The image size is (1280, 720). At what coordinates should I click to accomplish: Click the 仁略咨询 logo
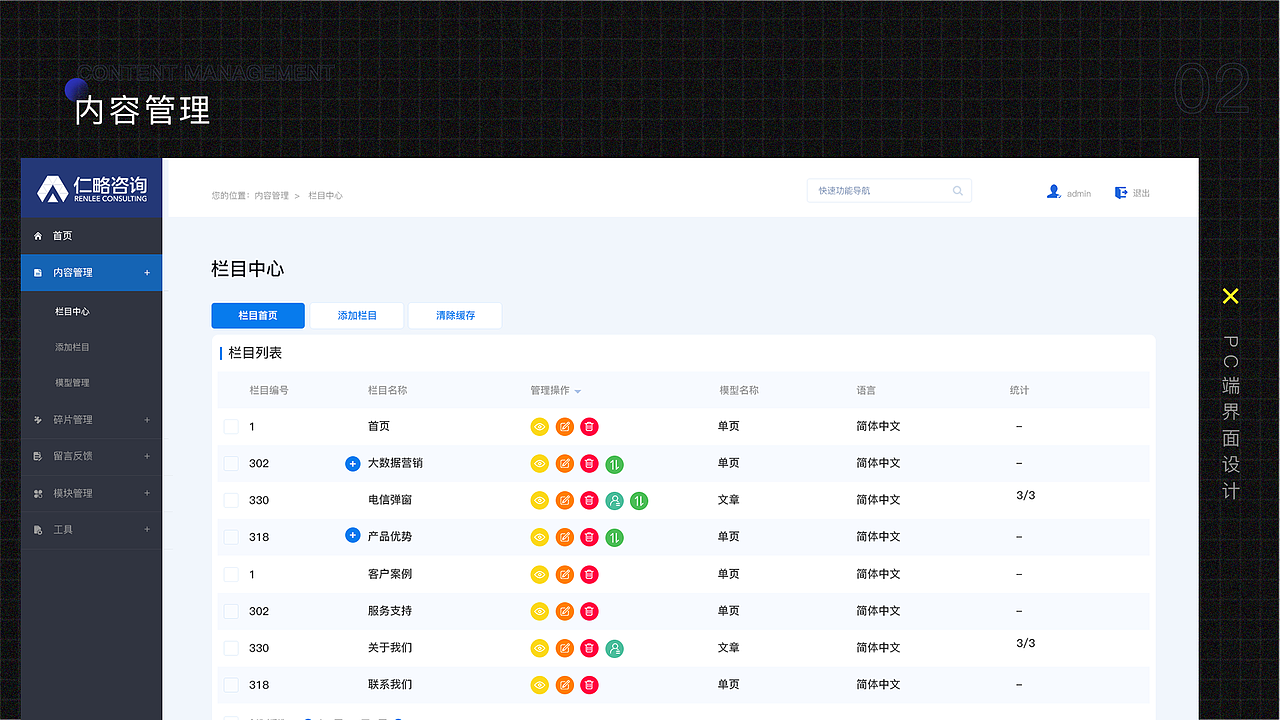pyautogui.click(x=92, y=188)
